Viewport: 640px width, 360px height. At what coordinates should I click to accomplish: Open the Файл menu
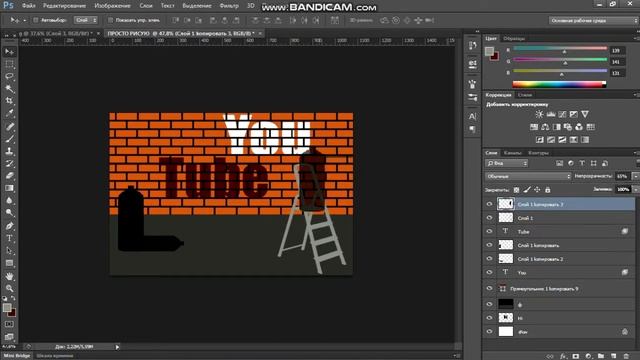(29, 6)
